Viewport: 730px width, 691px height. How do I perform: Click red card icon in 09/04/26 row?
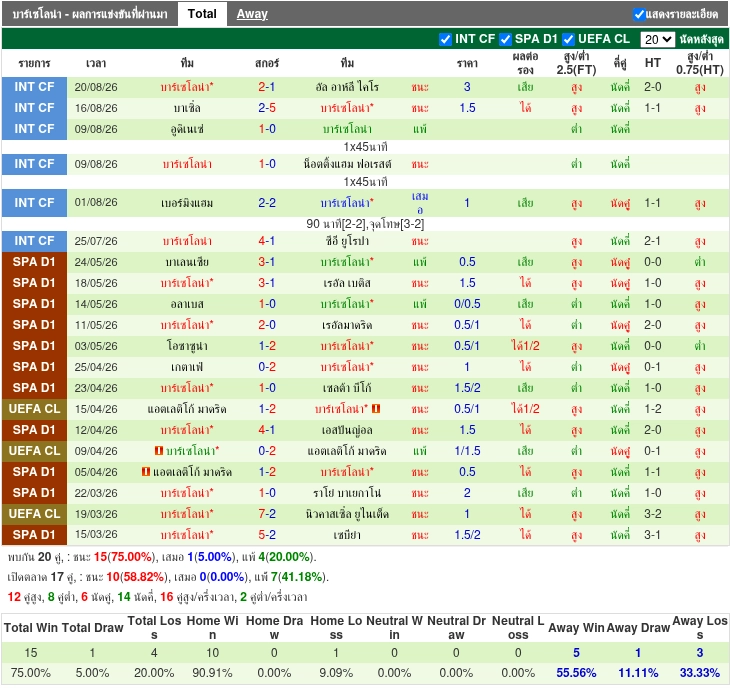click(159, 451)
